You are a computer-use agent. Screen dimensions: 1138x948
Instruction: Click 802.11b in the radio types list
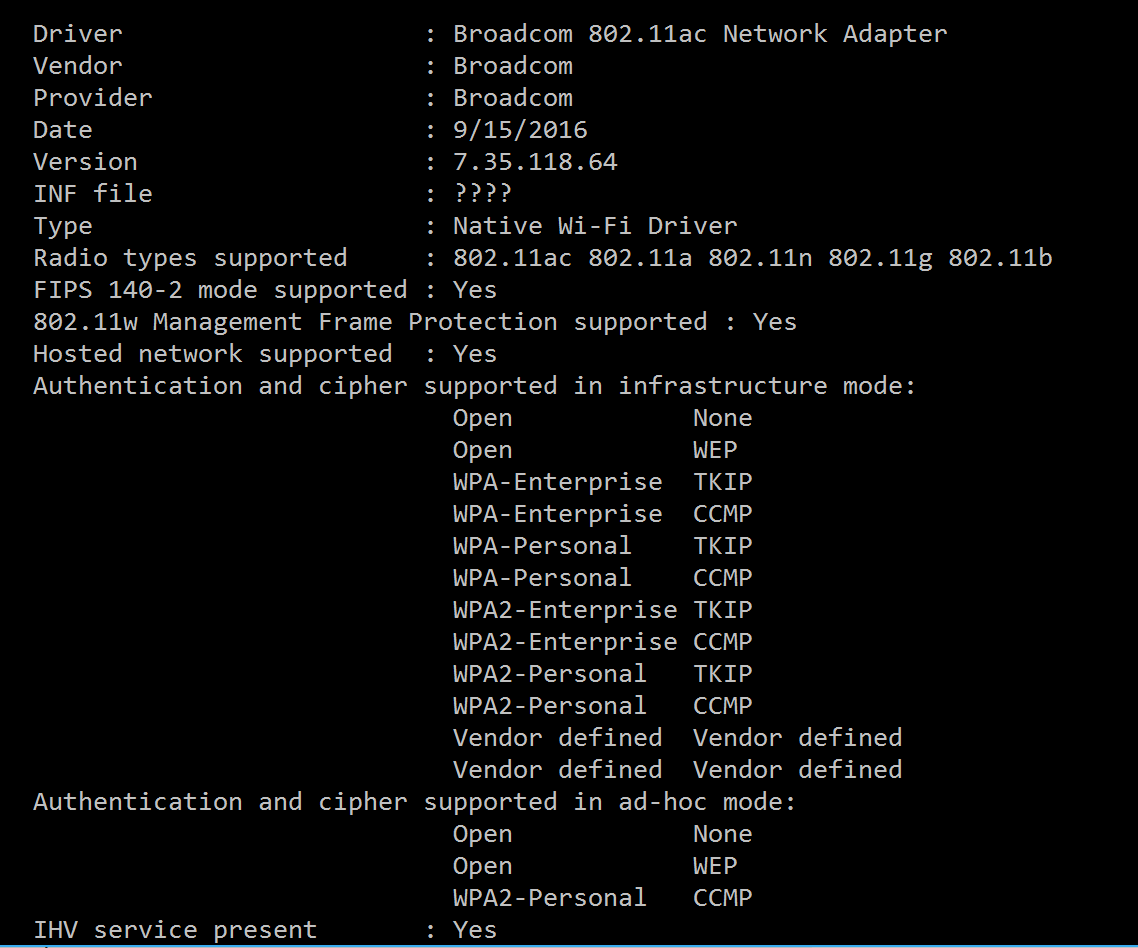coord(1000,258)
